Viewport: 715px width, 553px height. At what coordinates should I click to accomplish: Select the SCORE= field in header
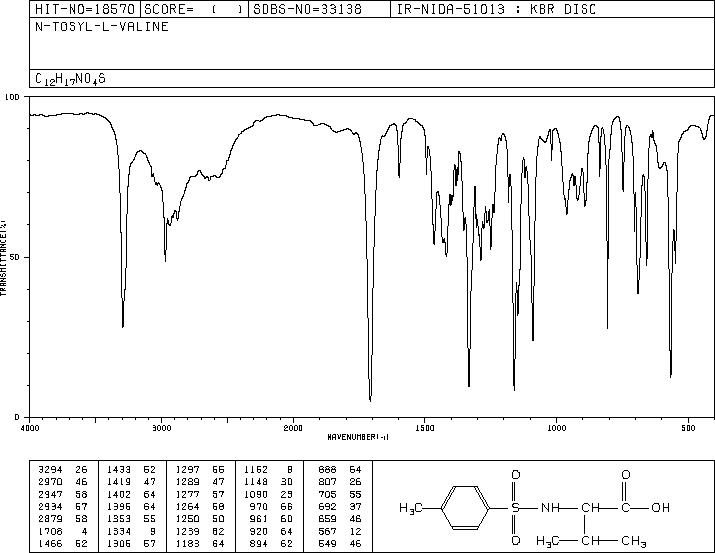(194, 9)
